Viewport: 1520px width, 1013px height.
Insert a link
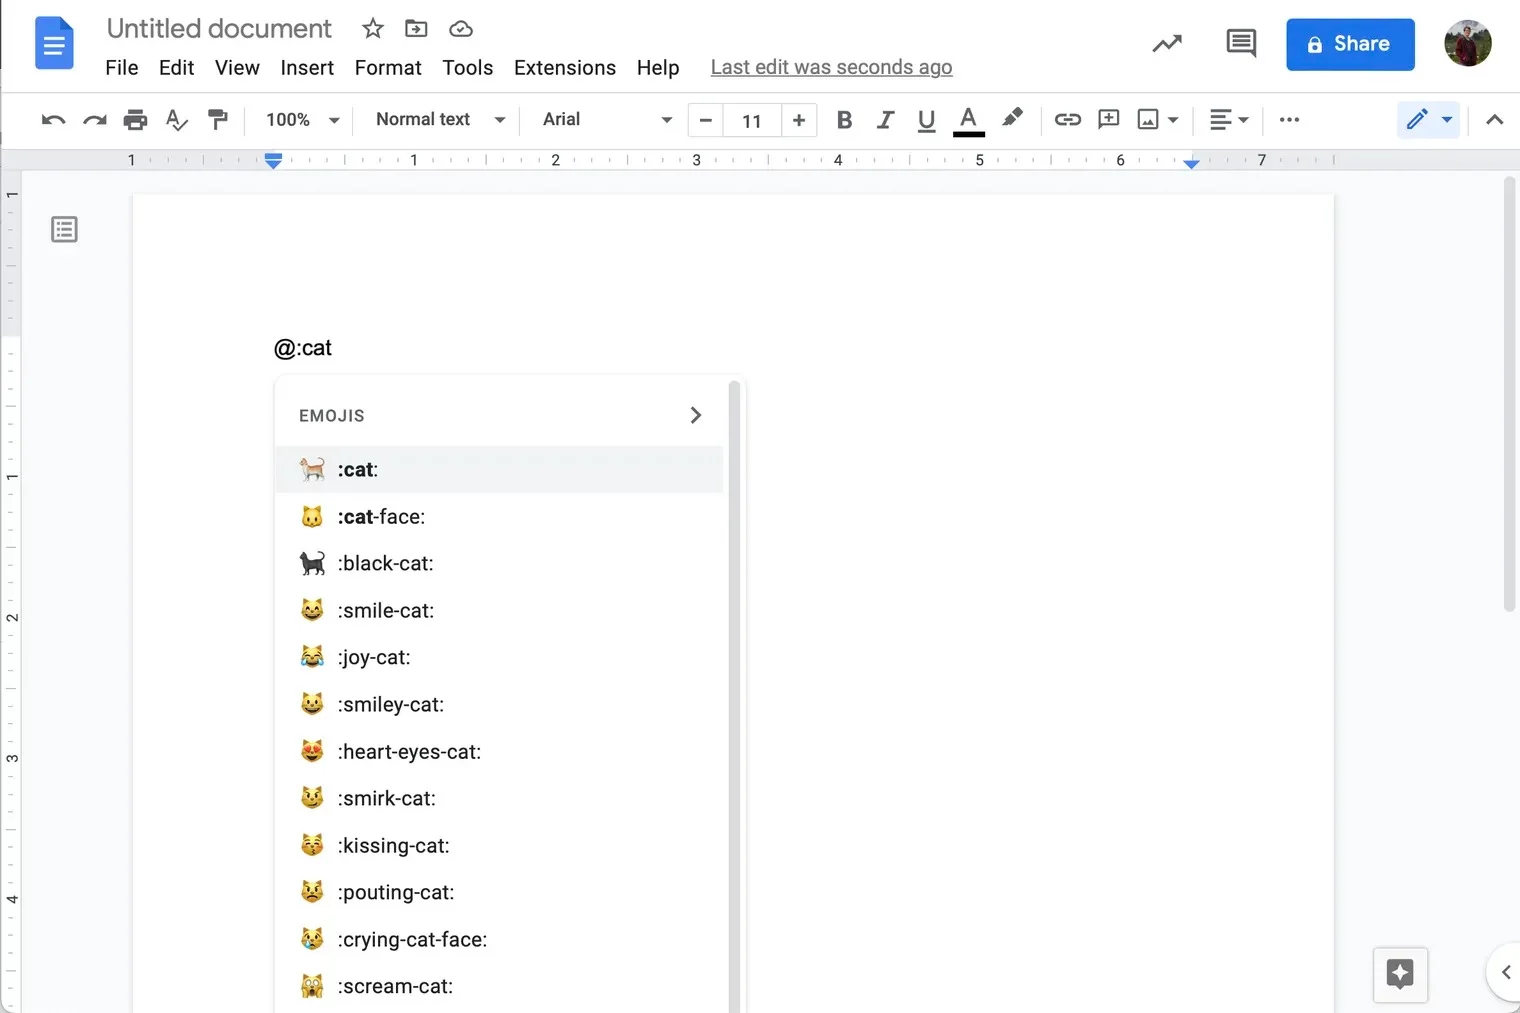(x=1067, y=120)
